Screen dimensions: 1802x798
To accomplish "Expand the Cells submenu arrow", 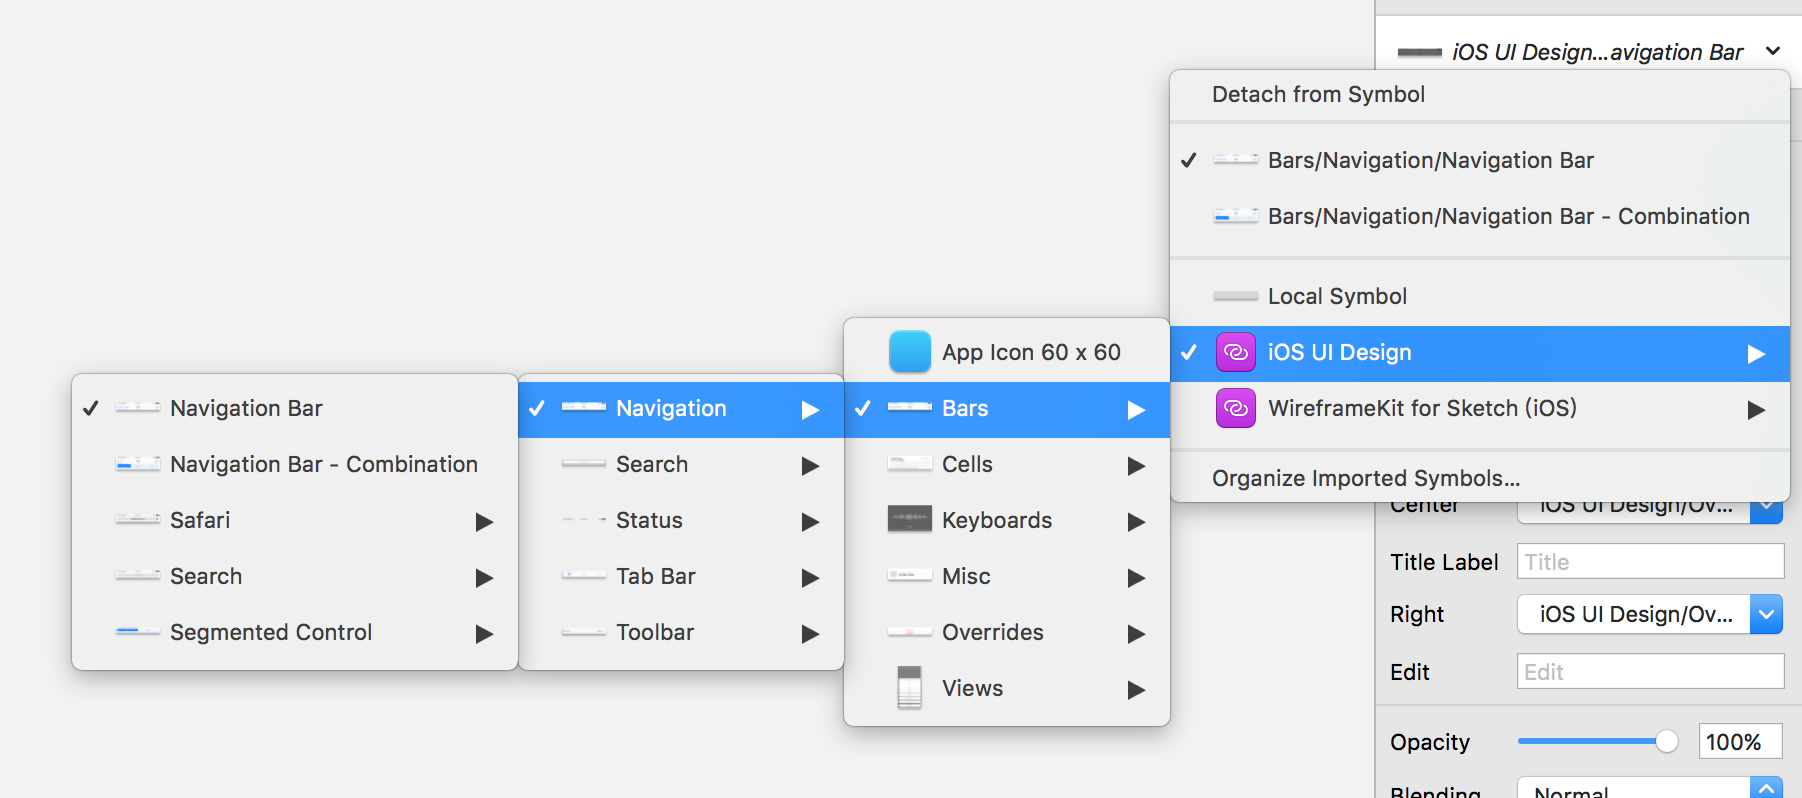I will pos(1136,465).
